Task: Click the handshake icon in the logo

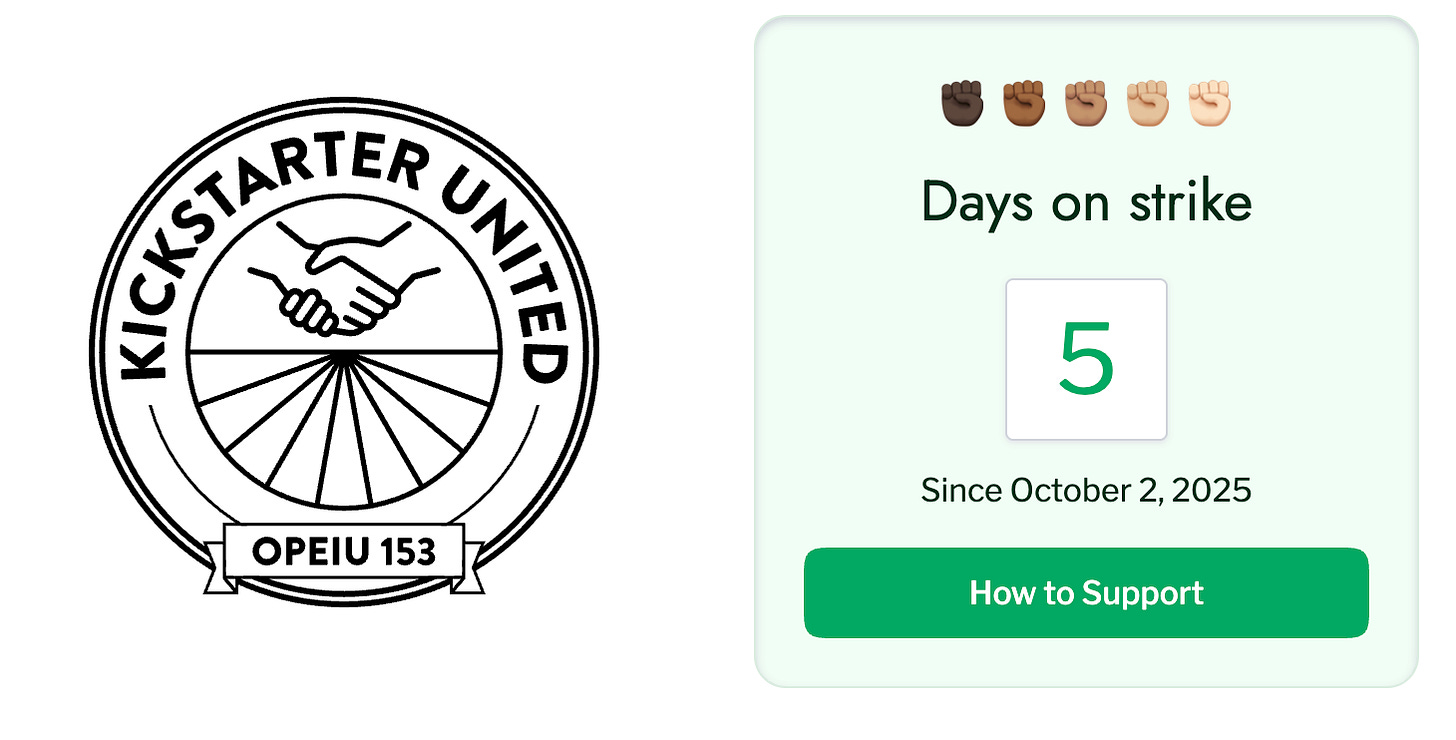Action: click(x=343, y=278)
